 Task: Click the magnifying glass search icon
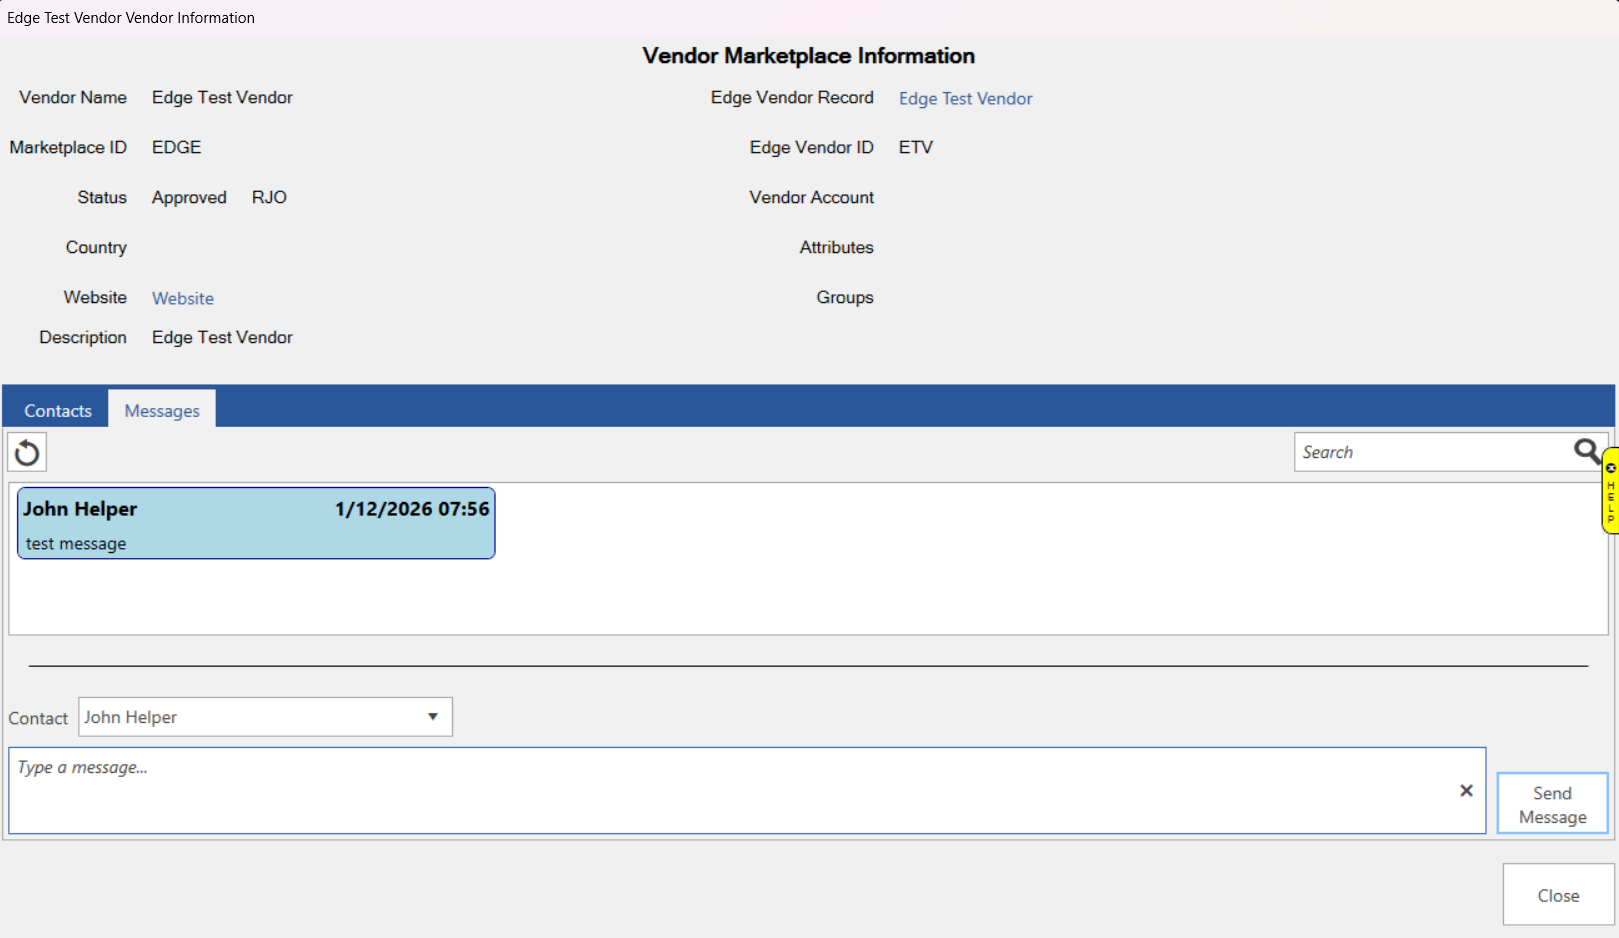(x=1586, y=452)
